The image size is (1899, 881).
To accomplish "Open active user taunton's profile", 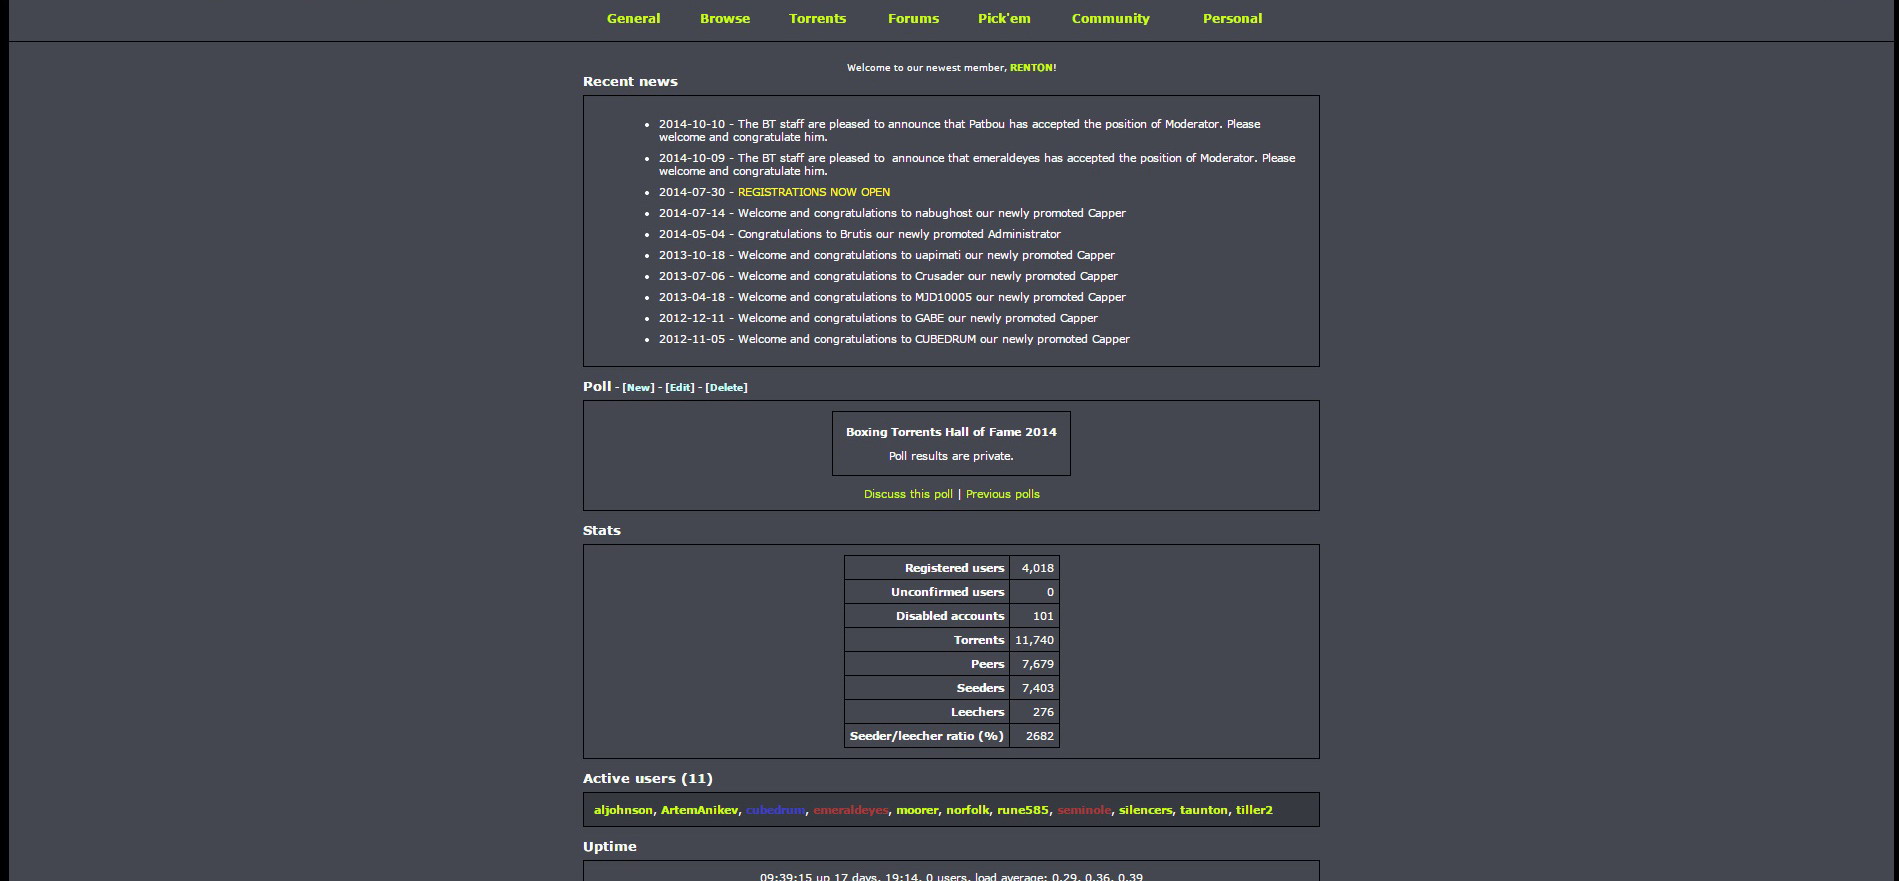I will pos(1203,810).
